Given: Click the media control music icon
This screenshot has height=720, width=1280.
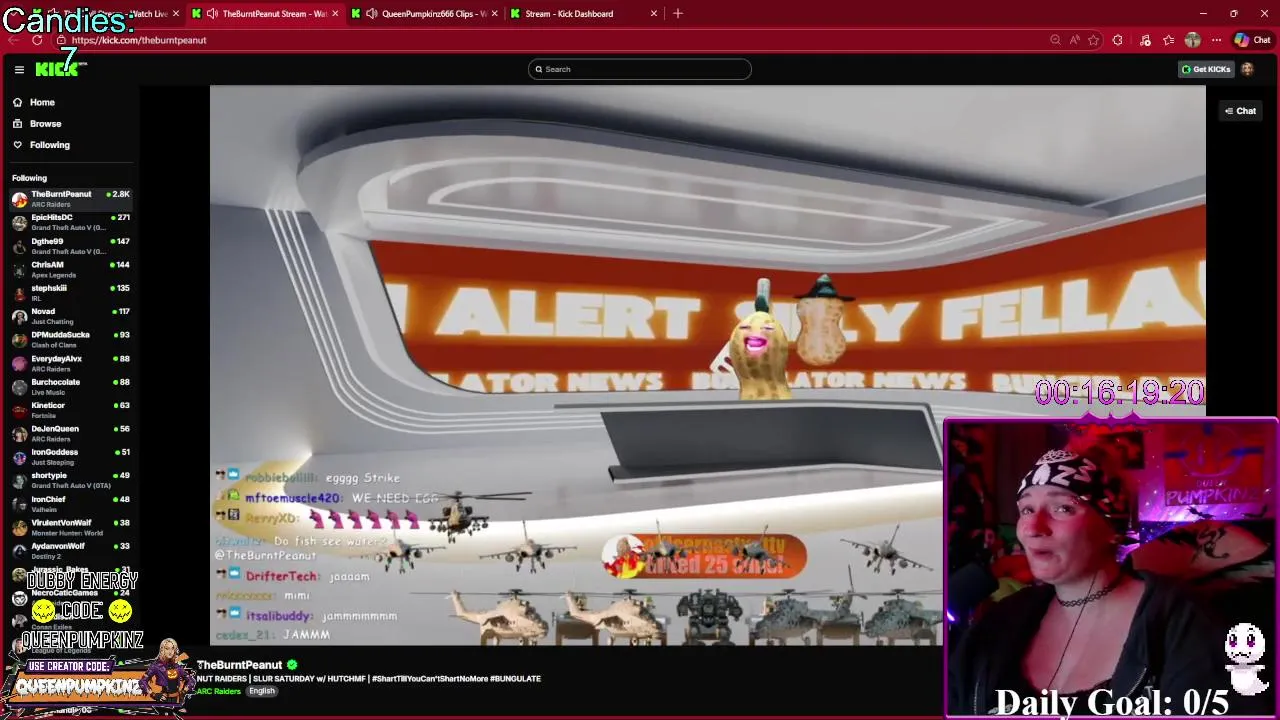Looking at the screenshot, I should 1145,40.
